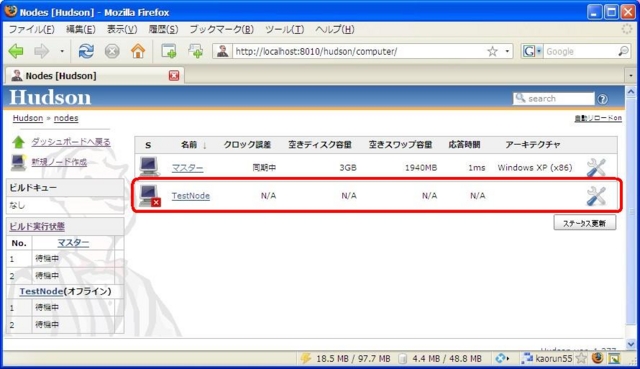The image size is (640, 369).
Task: Click the new tab toolbar icon
Action: [x=169, y=51]
